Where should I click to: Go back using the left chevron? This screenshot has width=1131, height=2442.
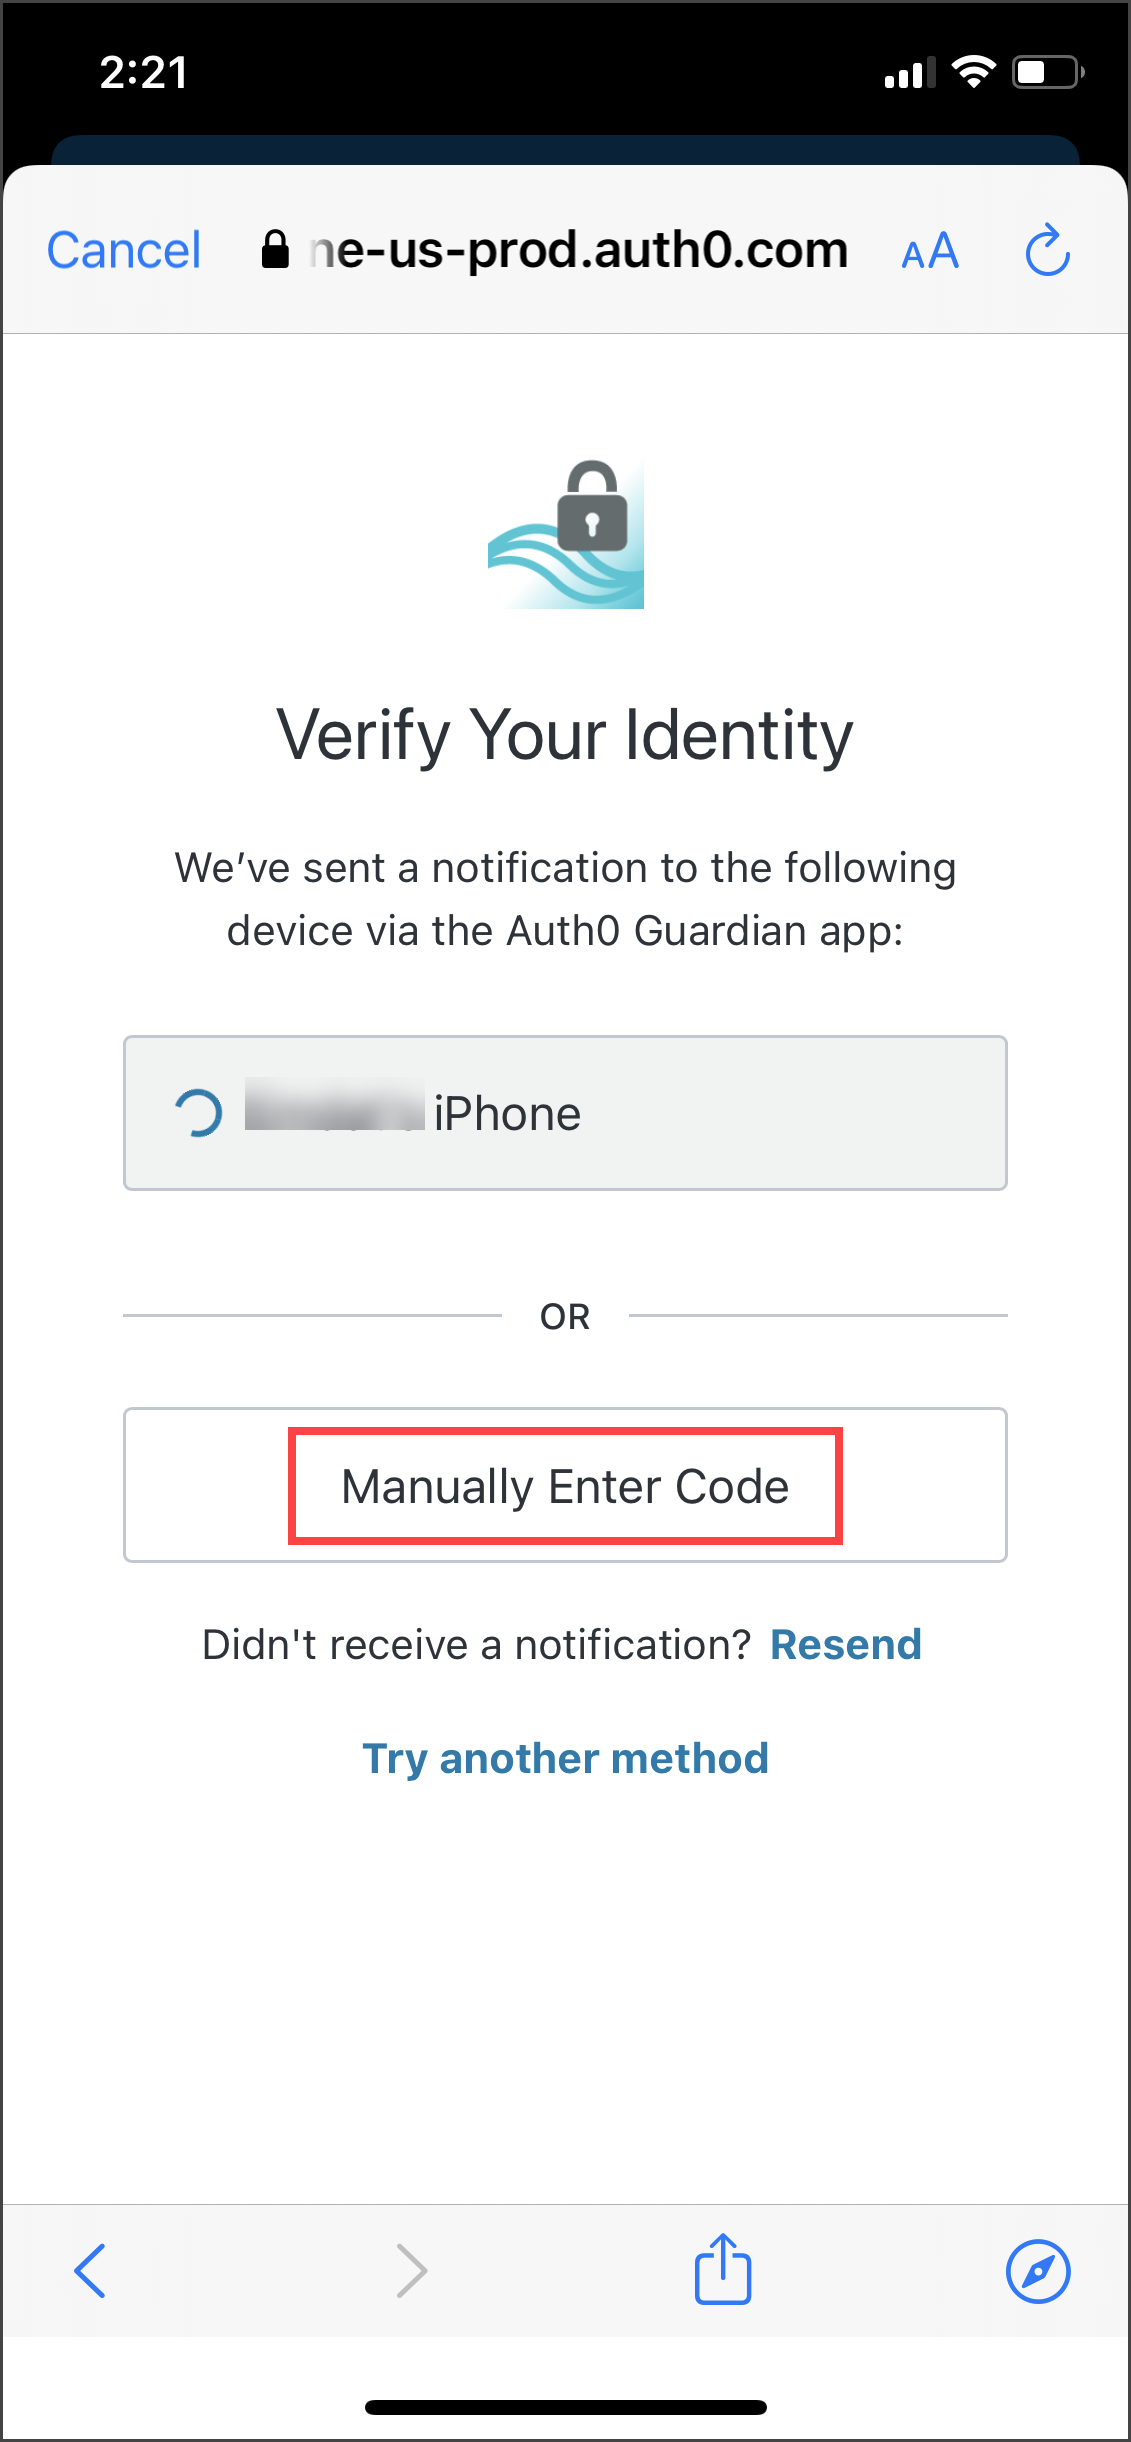pos(90,2271)
